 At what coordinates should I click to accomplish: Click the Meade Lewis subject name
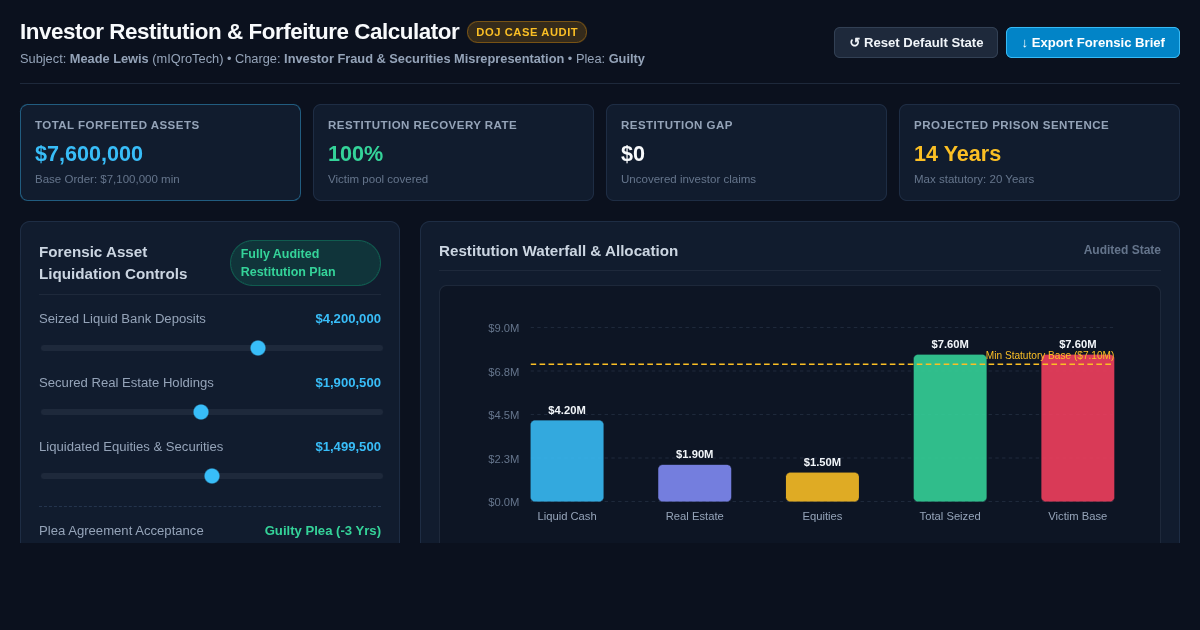tap(109, 59)
